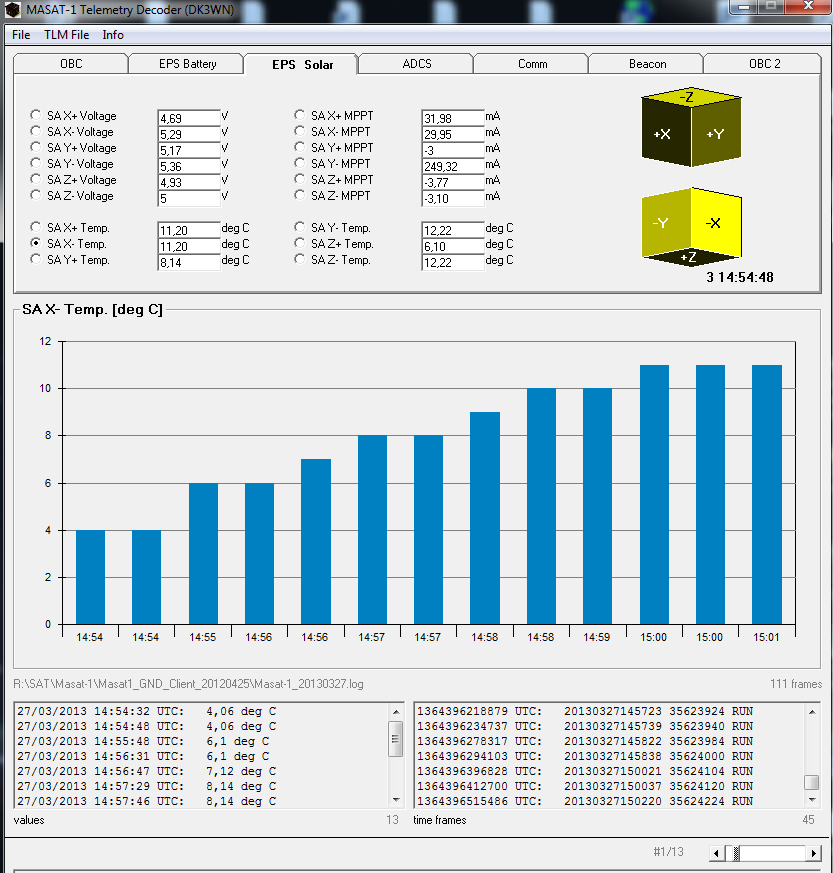Select the SA X+ Voltage radio button
The image size is (833, 873).
tap(36, 116)
